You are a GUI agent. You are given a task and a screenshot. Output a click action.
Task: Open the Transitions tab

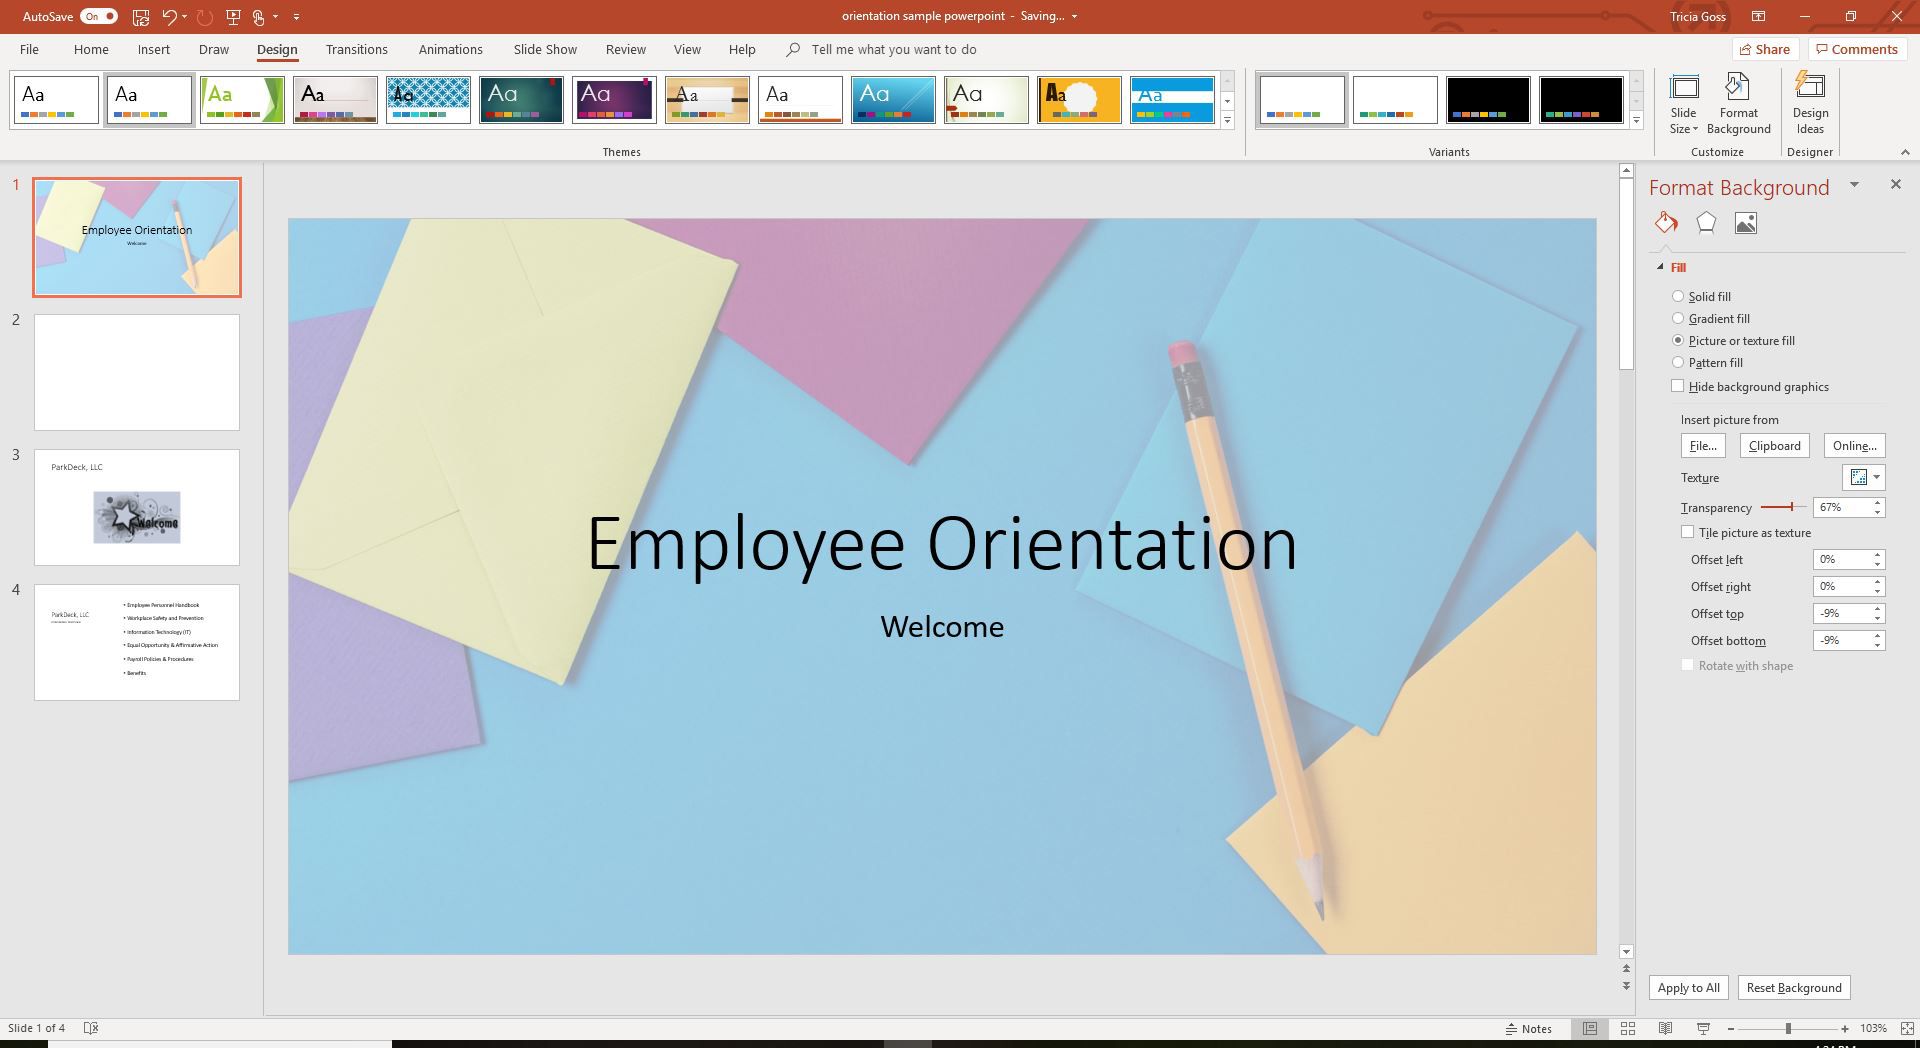(356, 50)
